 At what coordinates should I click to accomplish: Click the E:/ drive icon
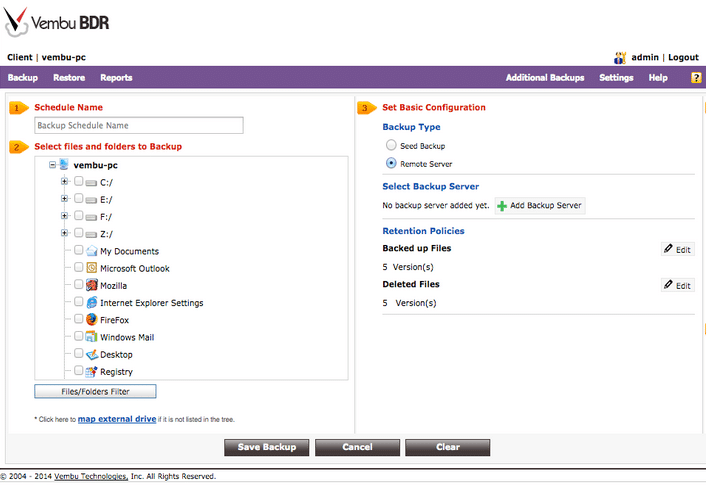tap(91, 200)
